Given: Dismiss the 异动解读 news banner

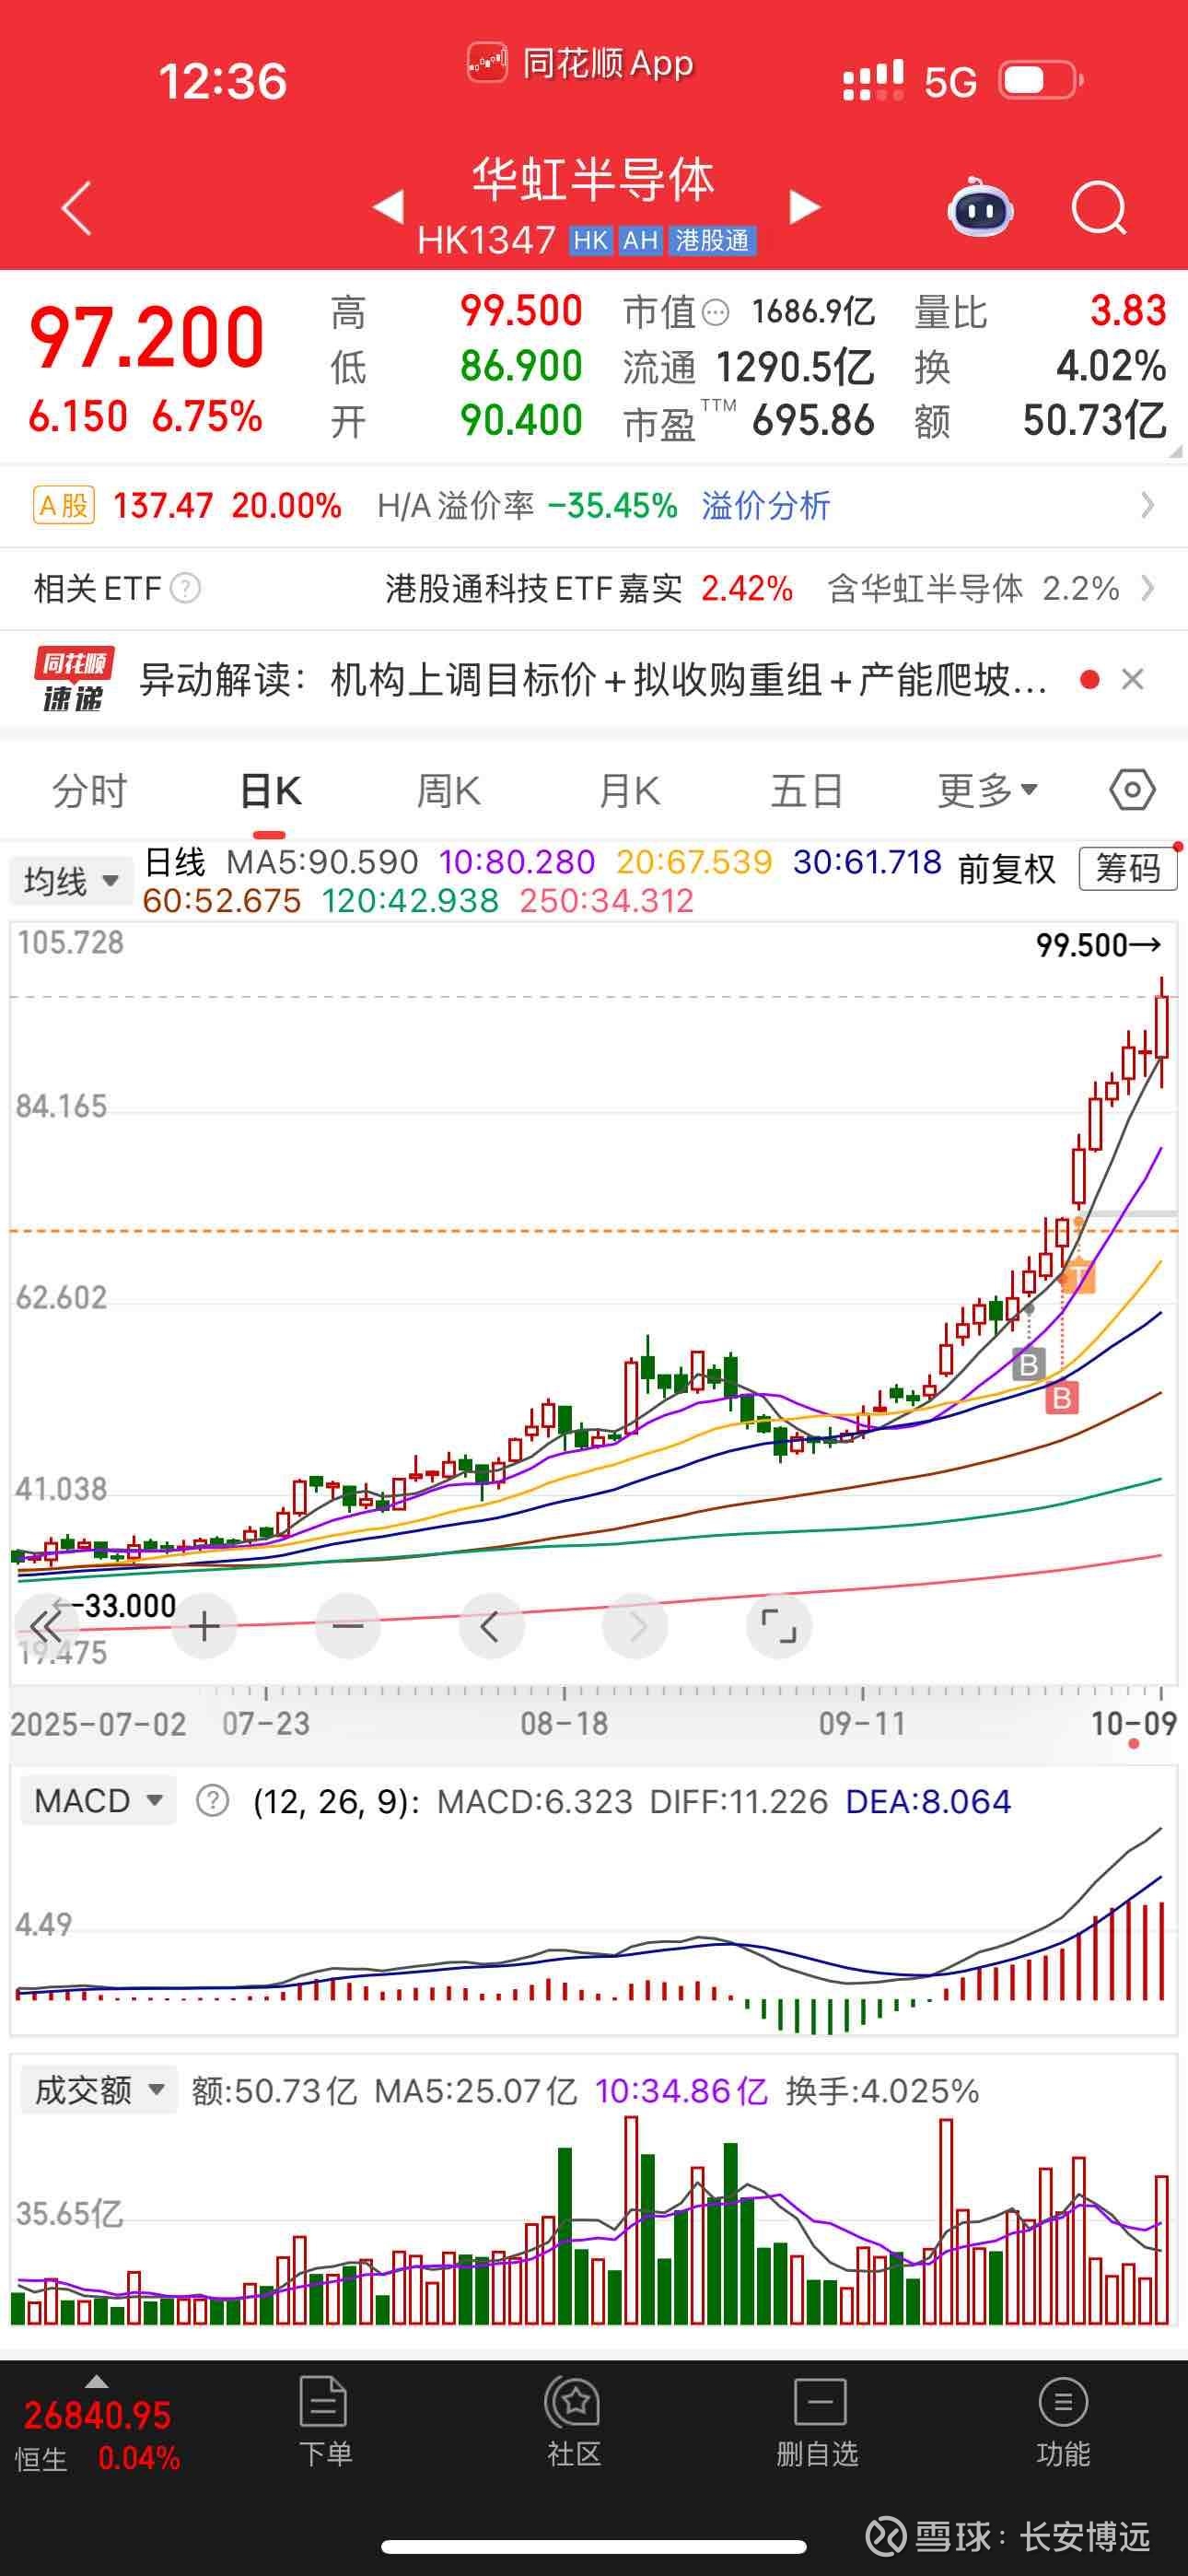Looking at the screenshot, I should click(x=1133, y=680).
